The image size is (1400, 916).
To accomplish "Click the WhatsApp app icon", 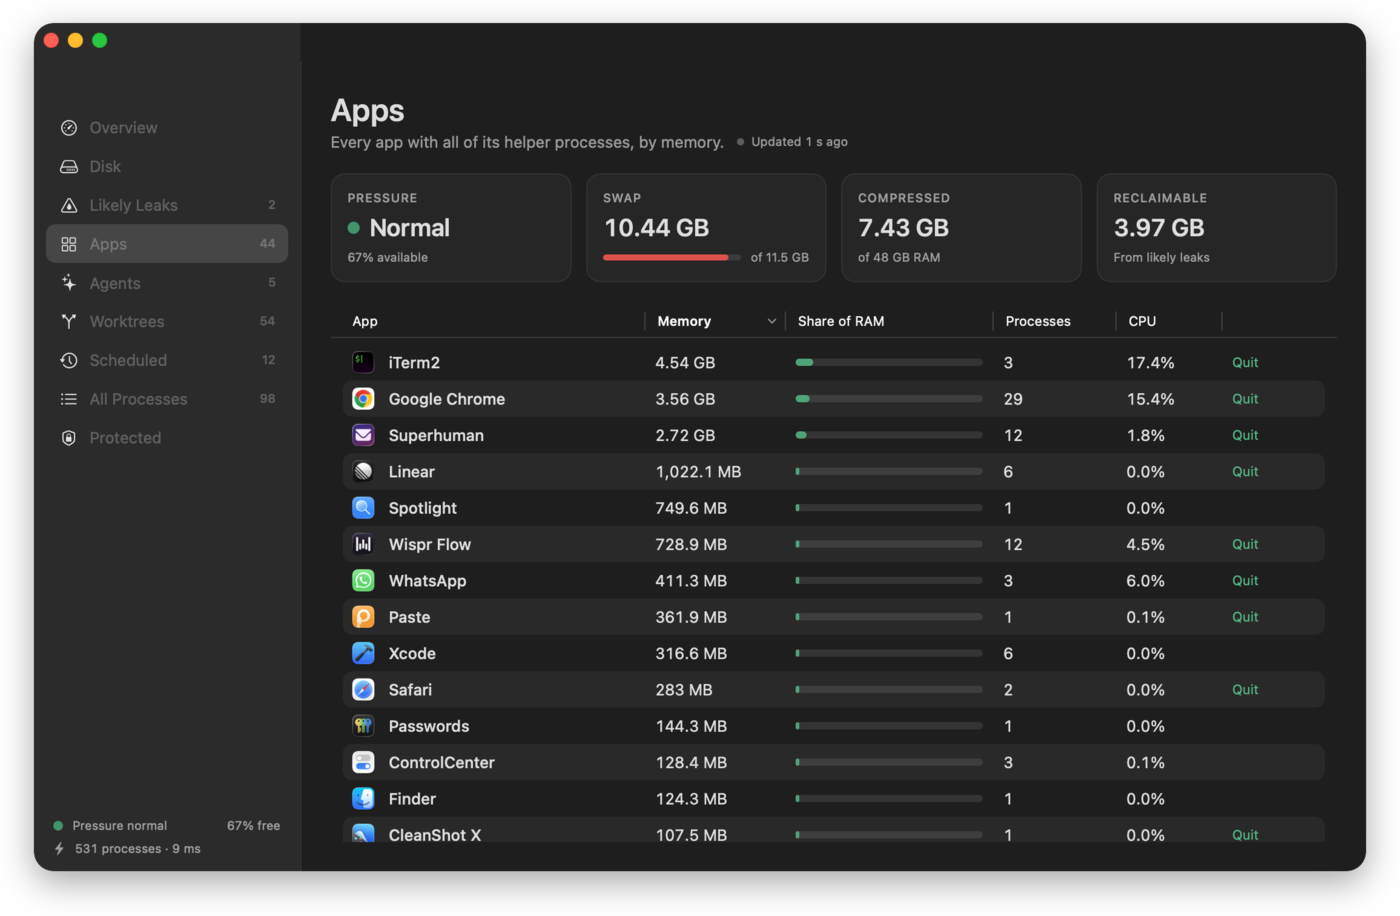I will [x=363, y=581].
